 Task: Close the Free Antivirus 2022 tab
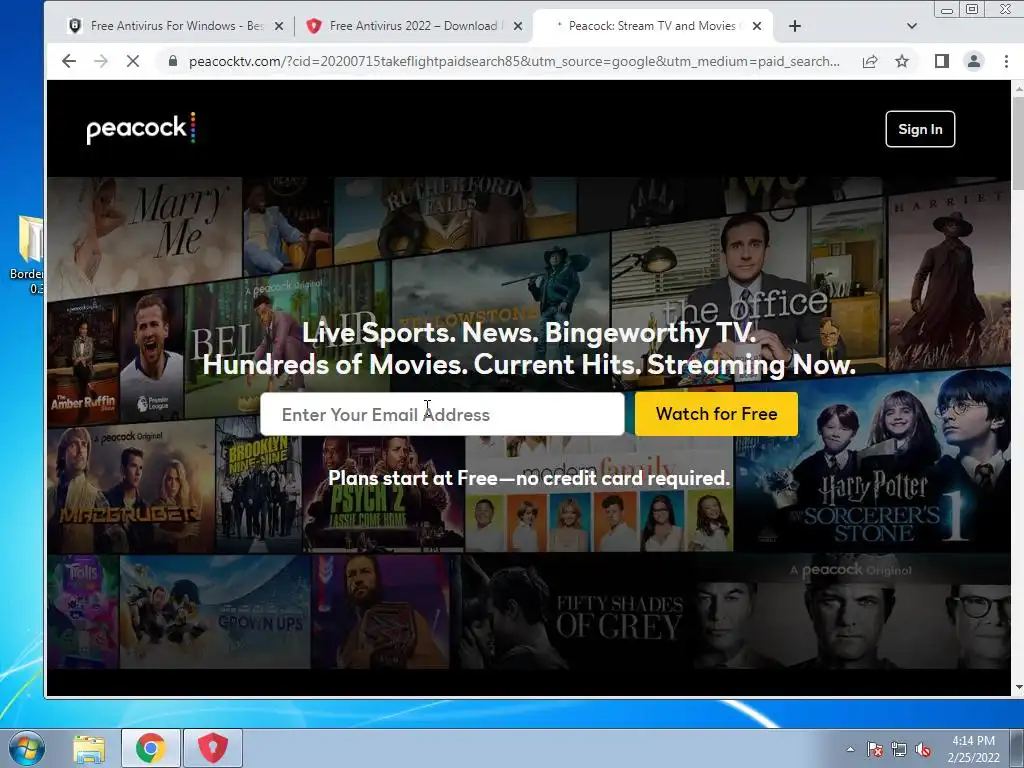click(518, 26)
